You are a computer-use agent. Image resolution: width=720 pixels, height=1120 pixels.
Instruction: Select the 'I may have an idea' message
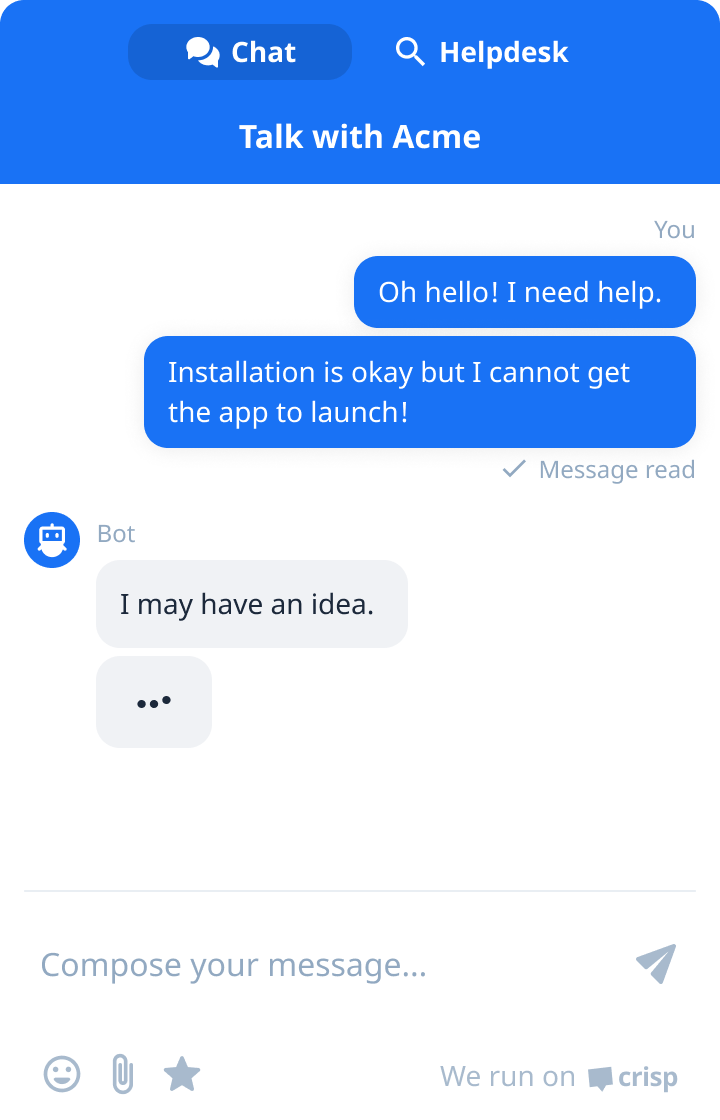[251, 603]
